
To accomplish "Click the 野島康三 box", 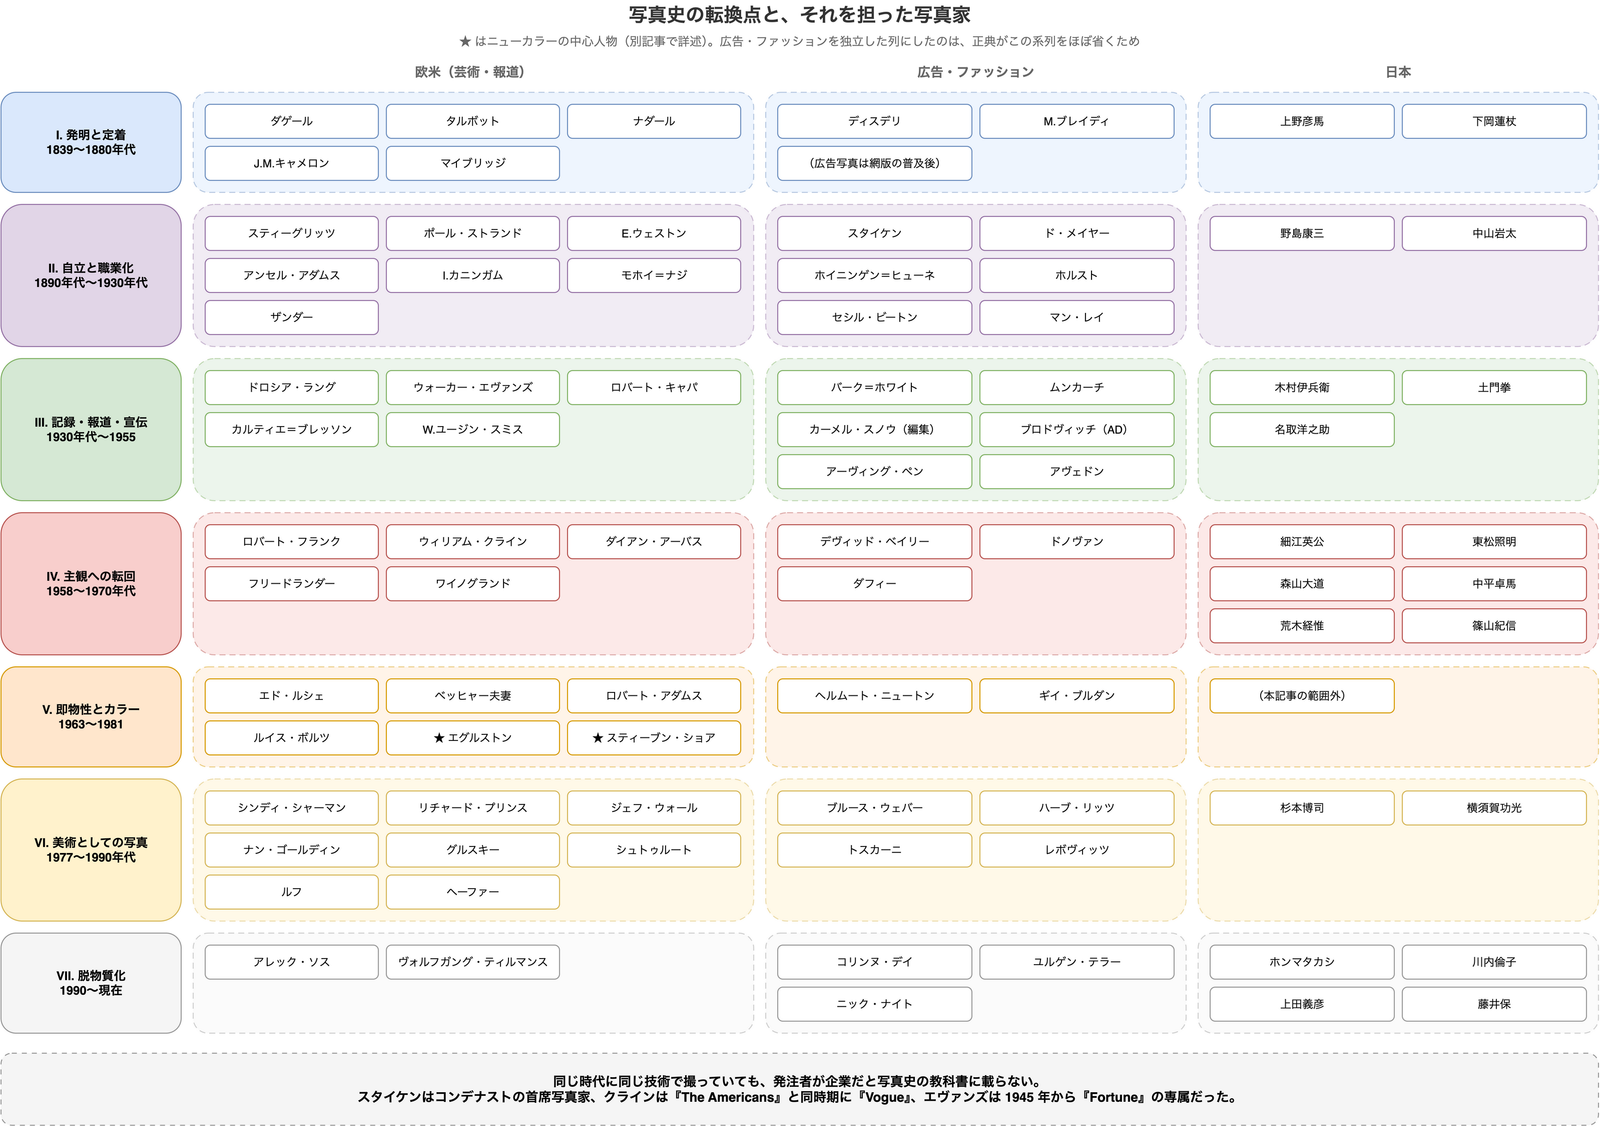I will click(x=1302, y=233).
